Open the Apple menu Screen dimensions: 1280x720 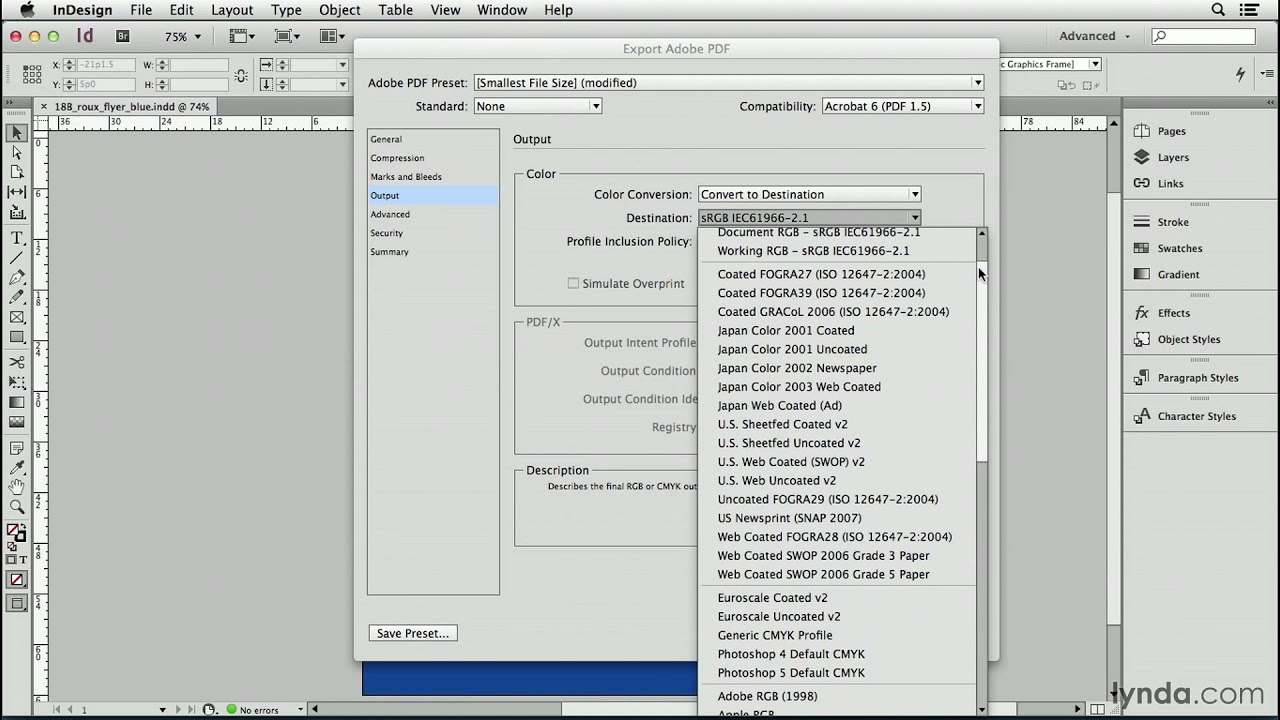[x=25, y=10]
